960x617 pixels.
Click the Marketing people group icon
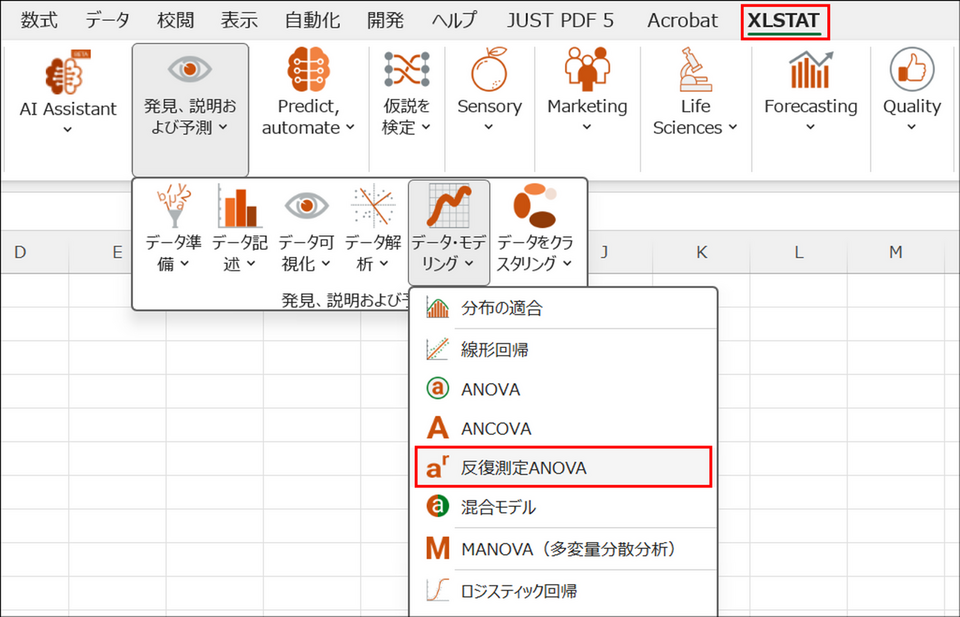coord(587,70)
